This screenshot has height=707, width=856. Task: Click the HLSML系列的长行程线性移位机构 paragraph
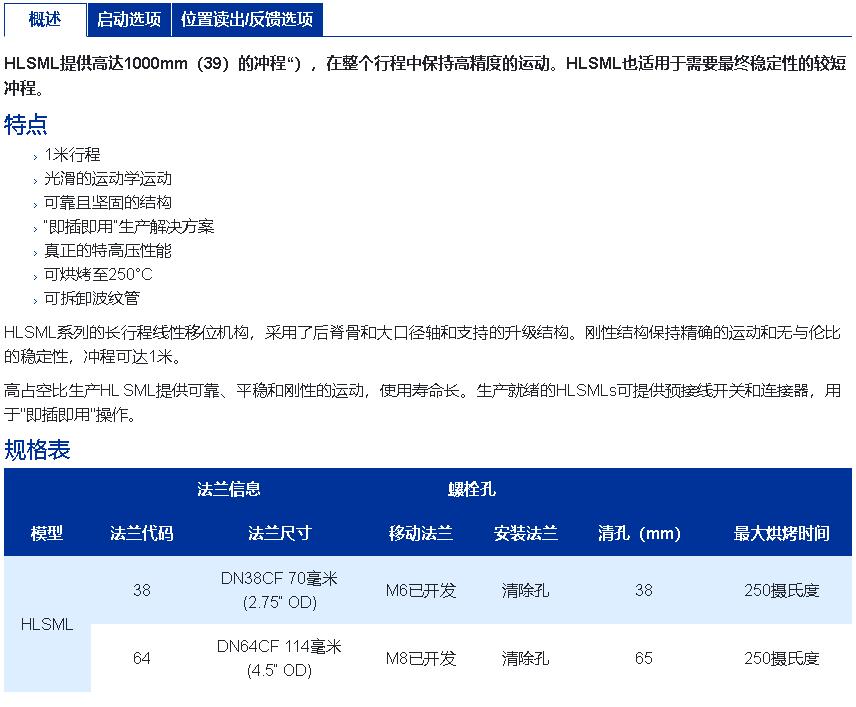pos(422,344)
